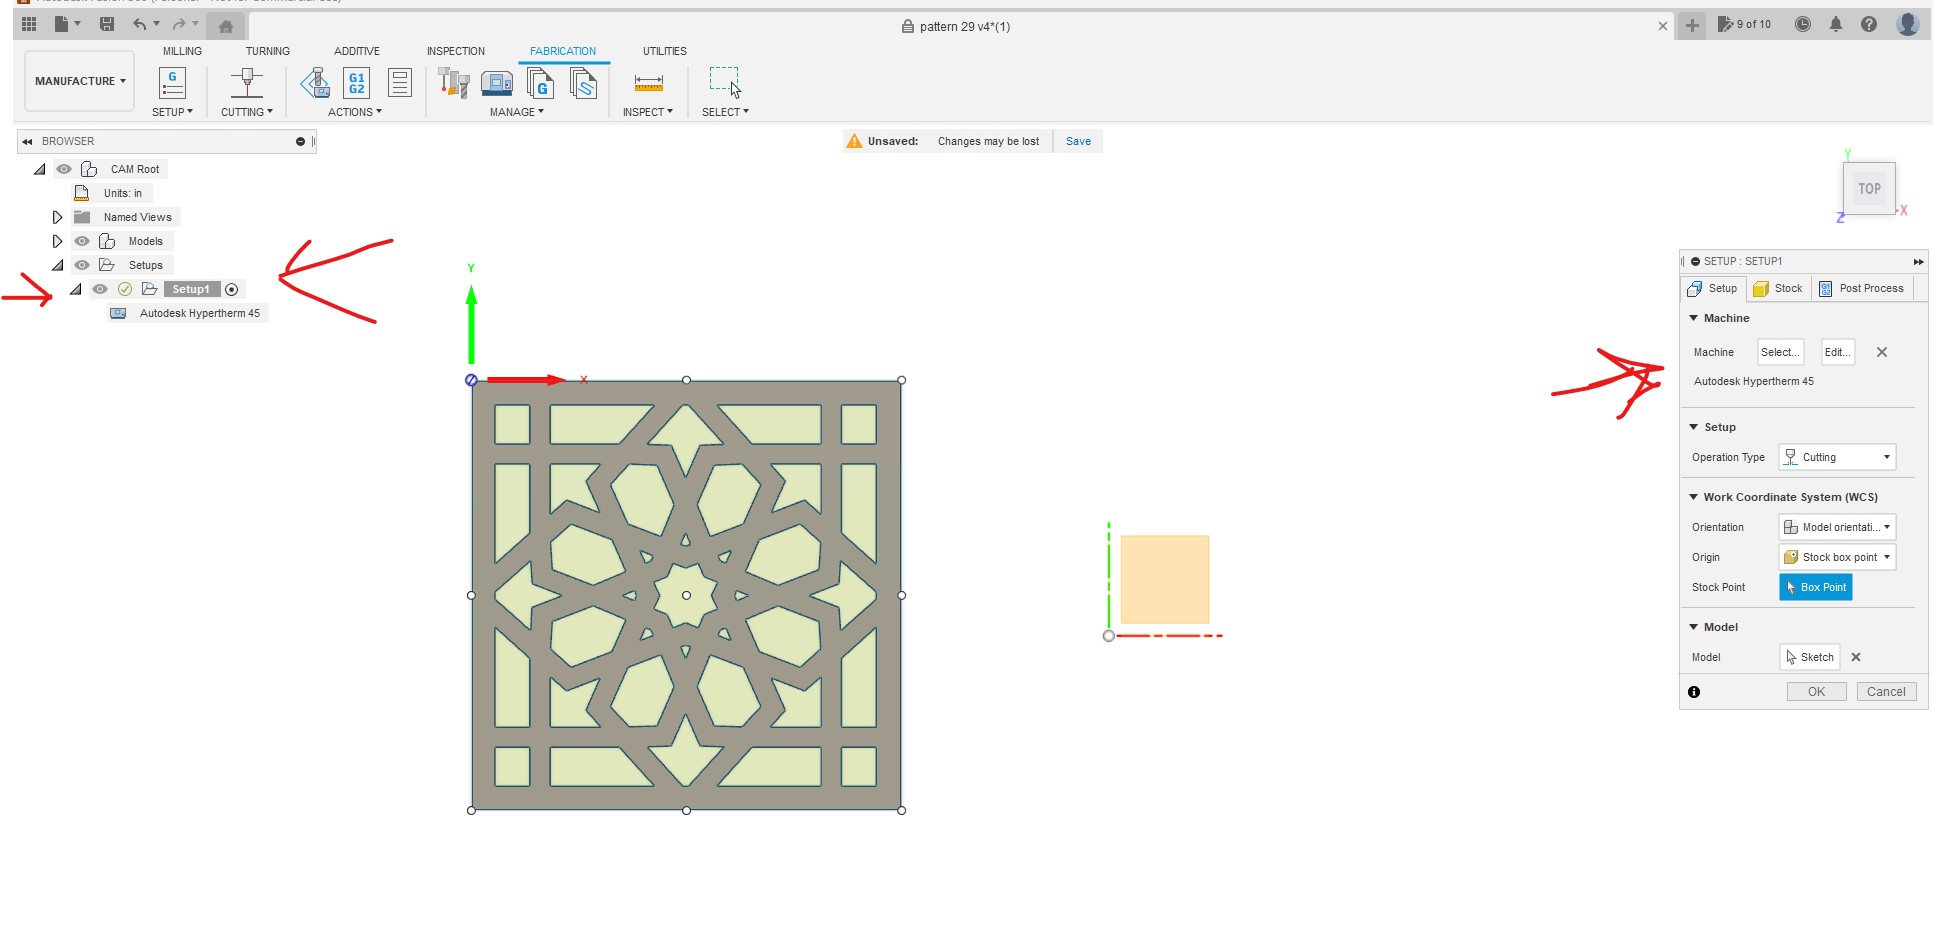The image size is (1933, 928).
Task: Select the 2D Profile Cutting tool icon
Action: point(246,82)
